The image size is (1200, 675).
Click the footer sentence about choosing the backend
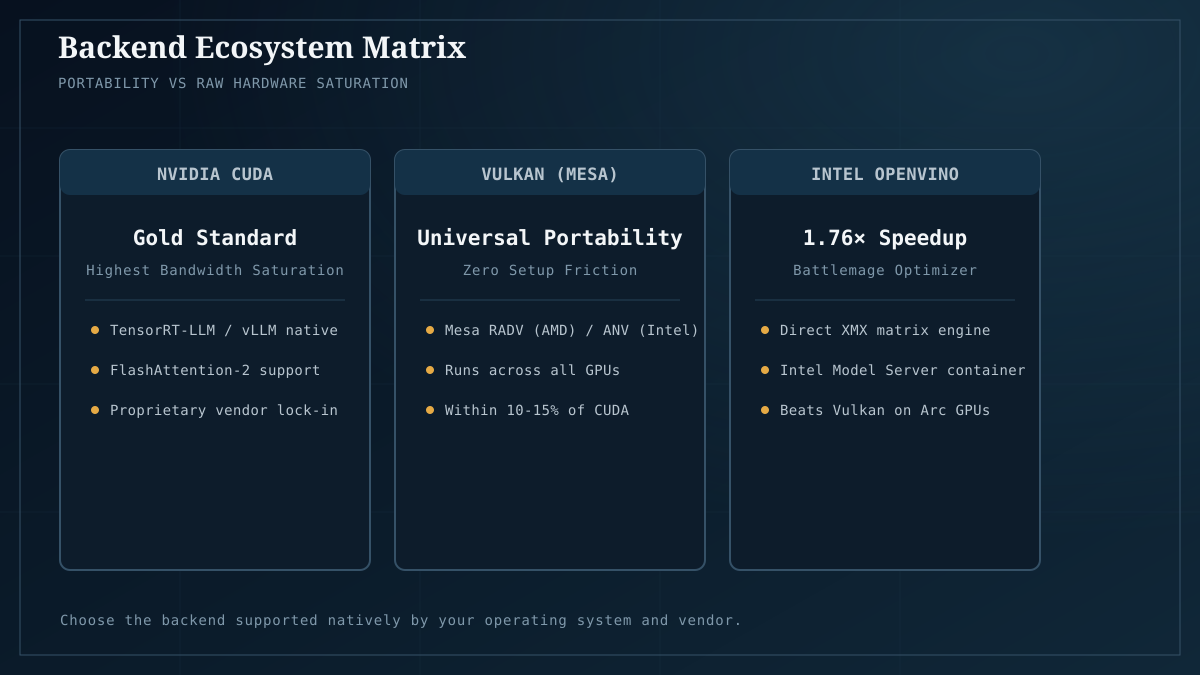click(401, 620)
